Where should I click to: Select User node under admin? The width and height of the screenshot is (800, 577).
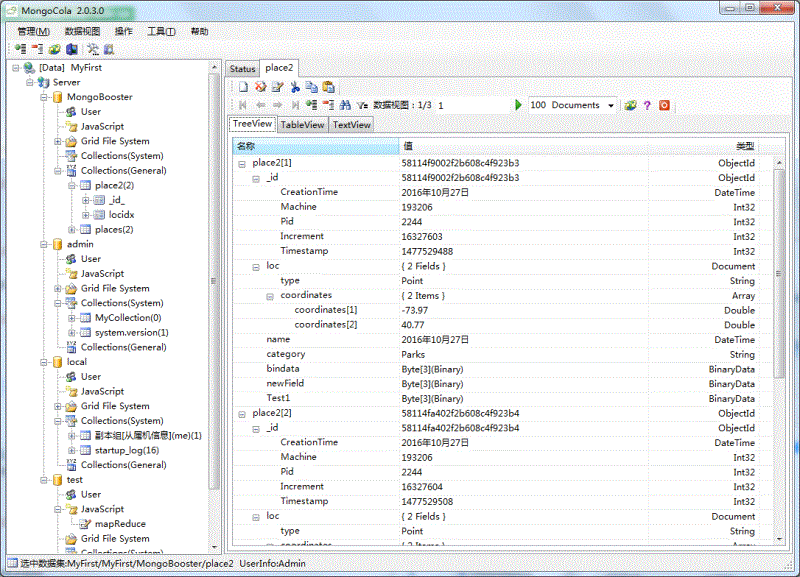(91, 259)
